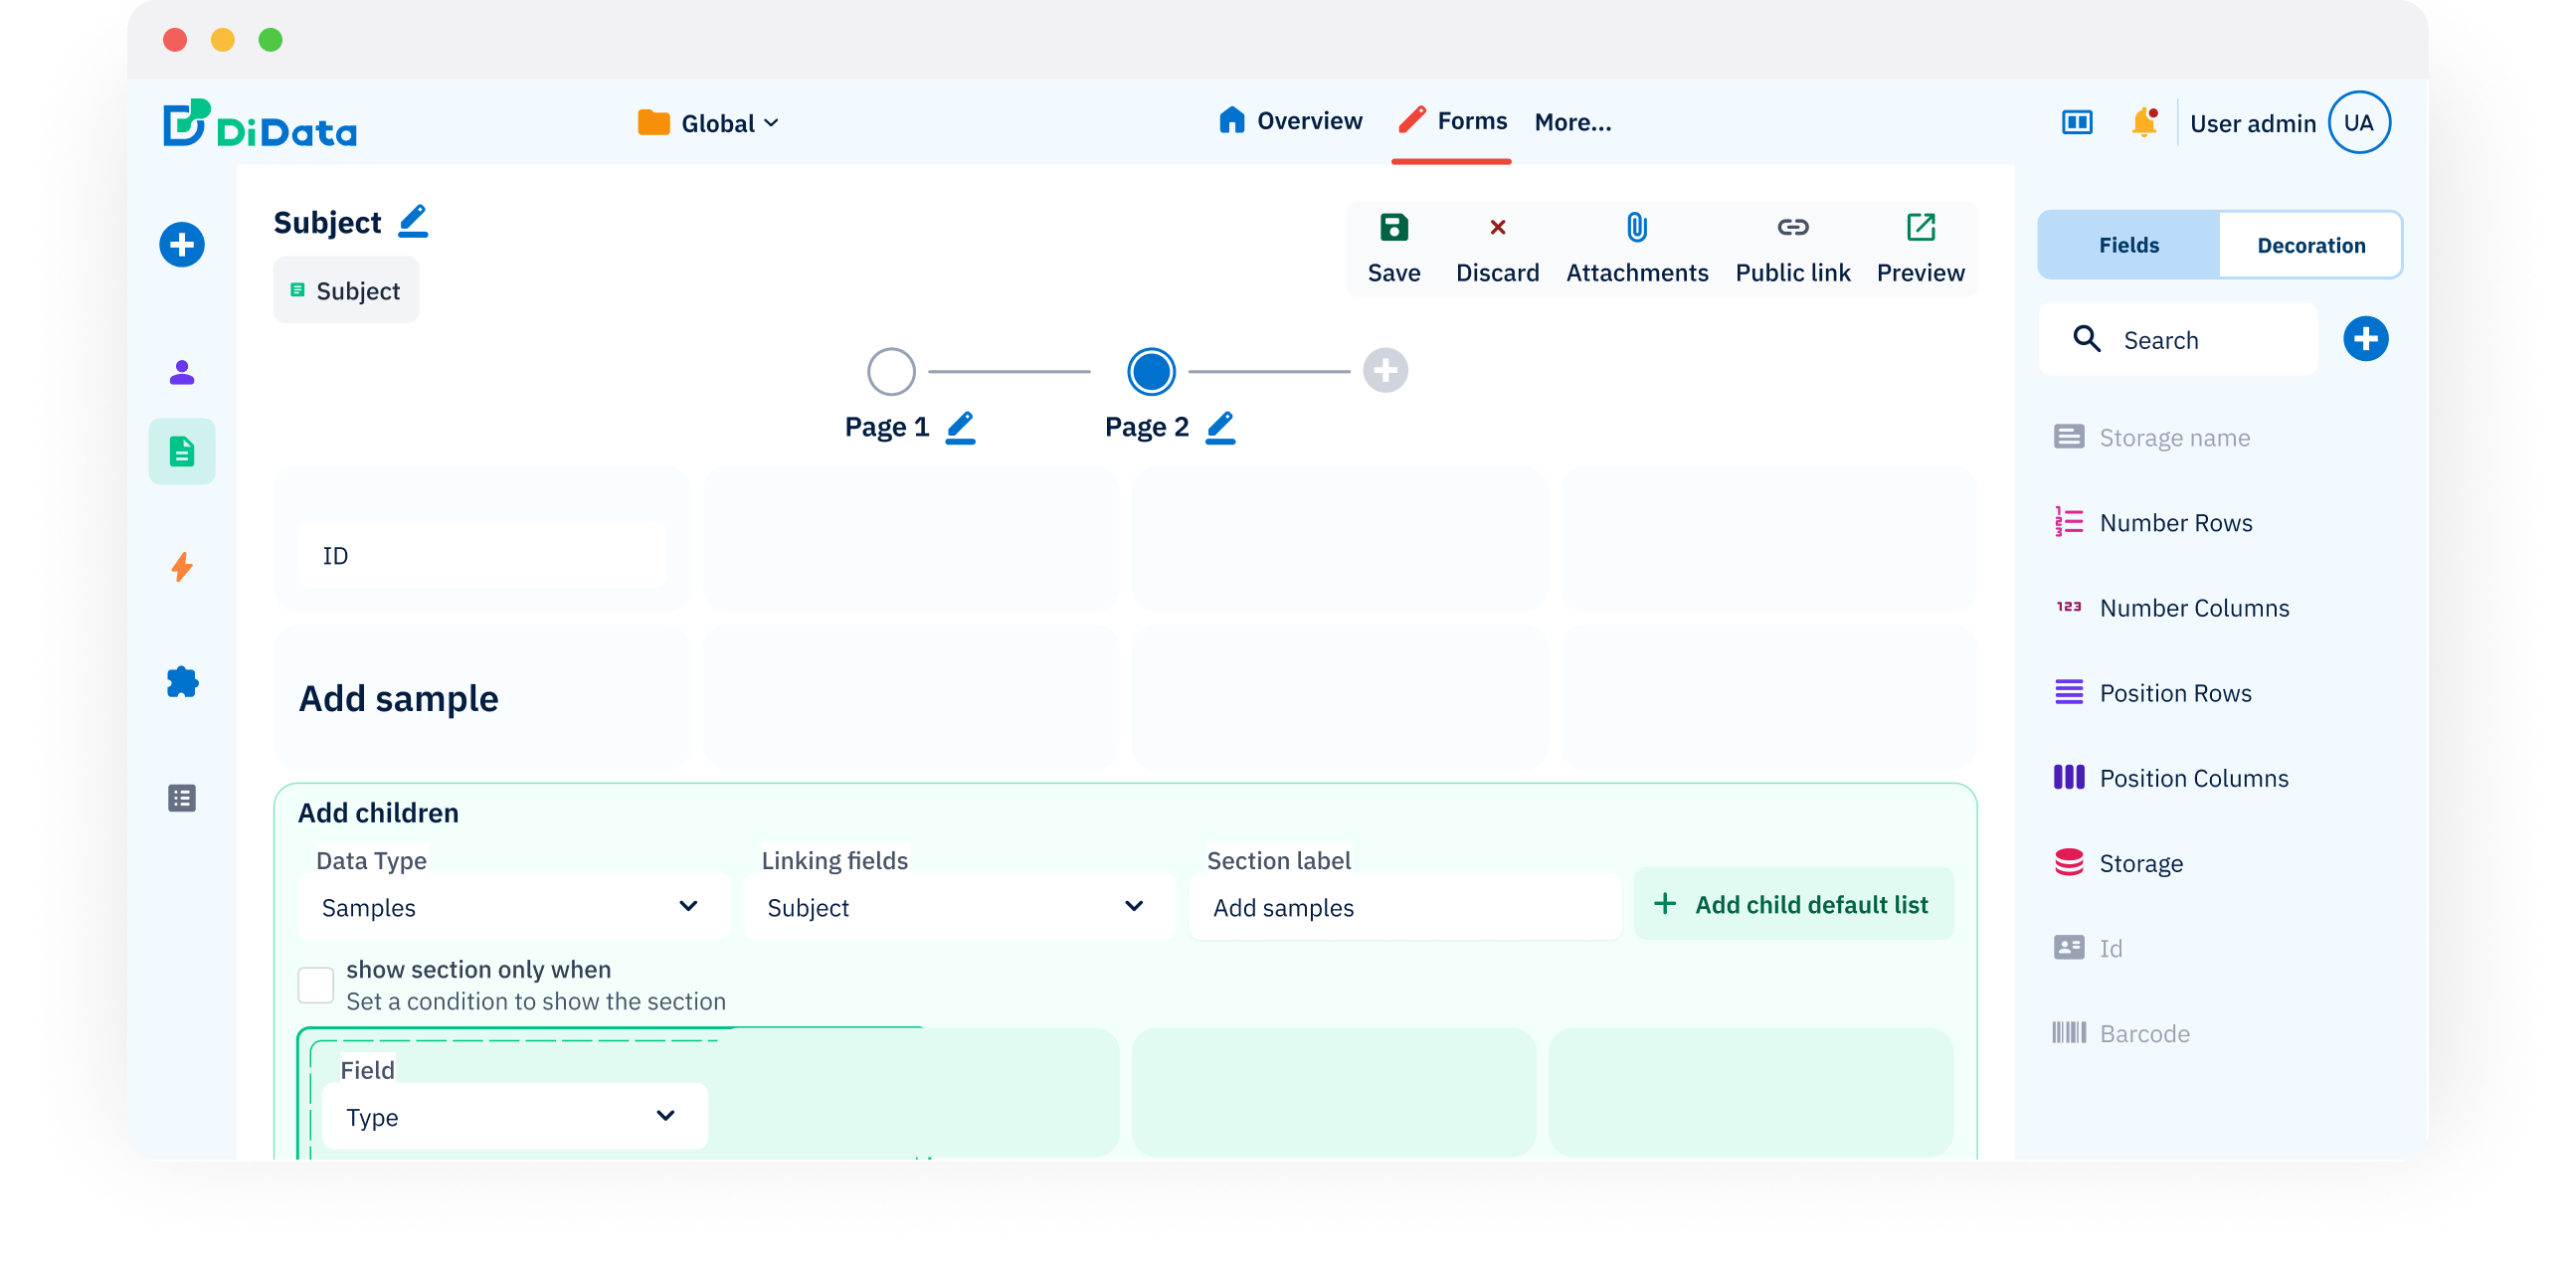Image resolution: width=2576 pixels, height=1267 pixels.
Task: Click the Public link option
Action: [x=1792, y=247]
